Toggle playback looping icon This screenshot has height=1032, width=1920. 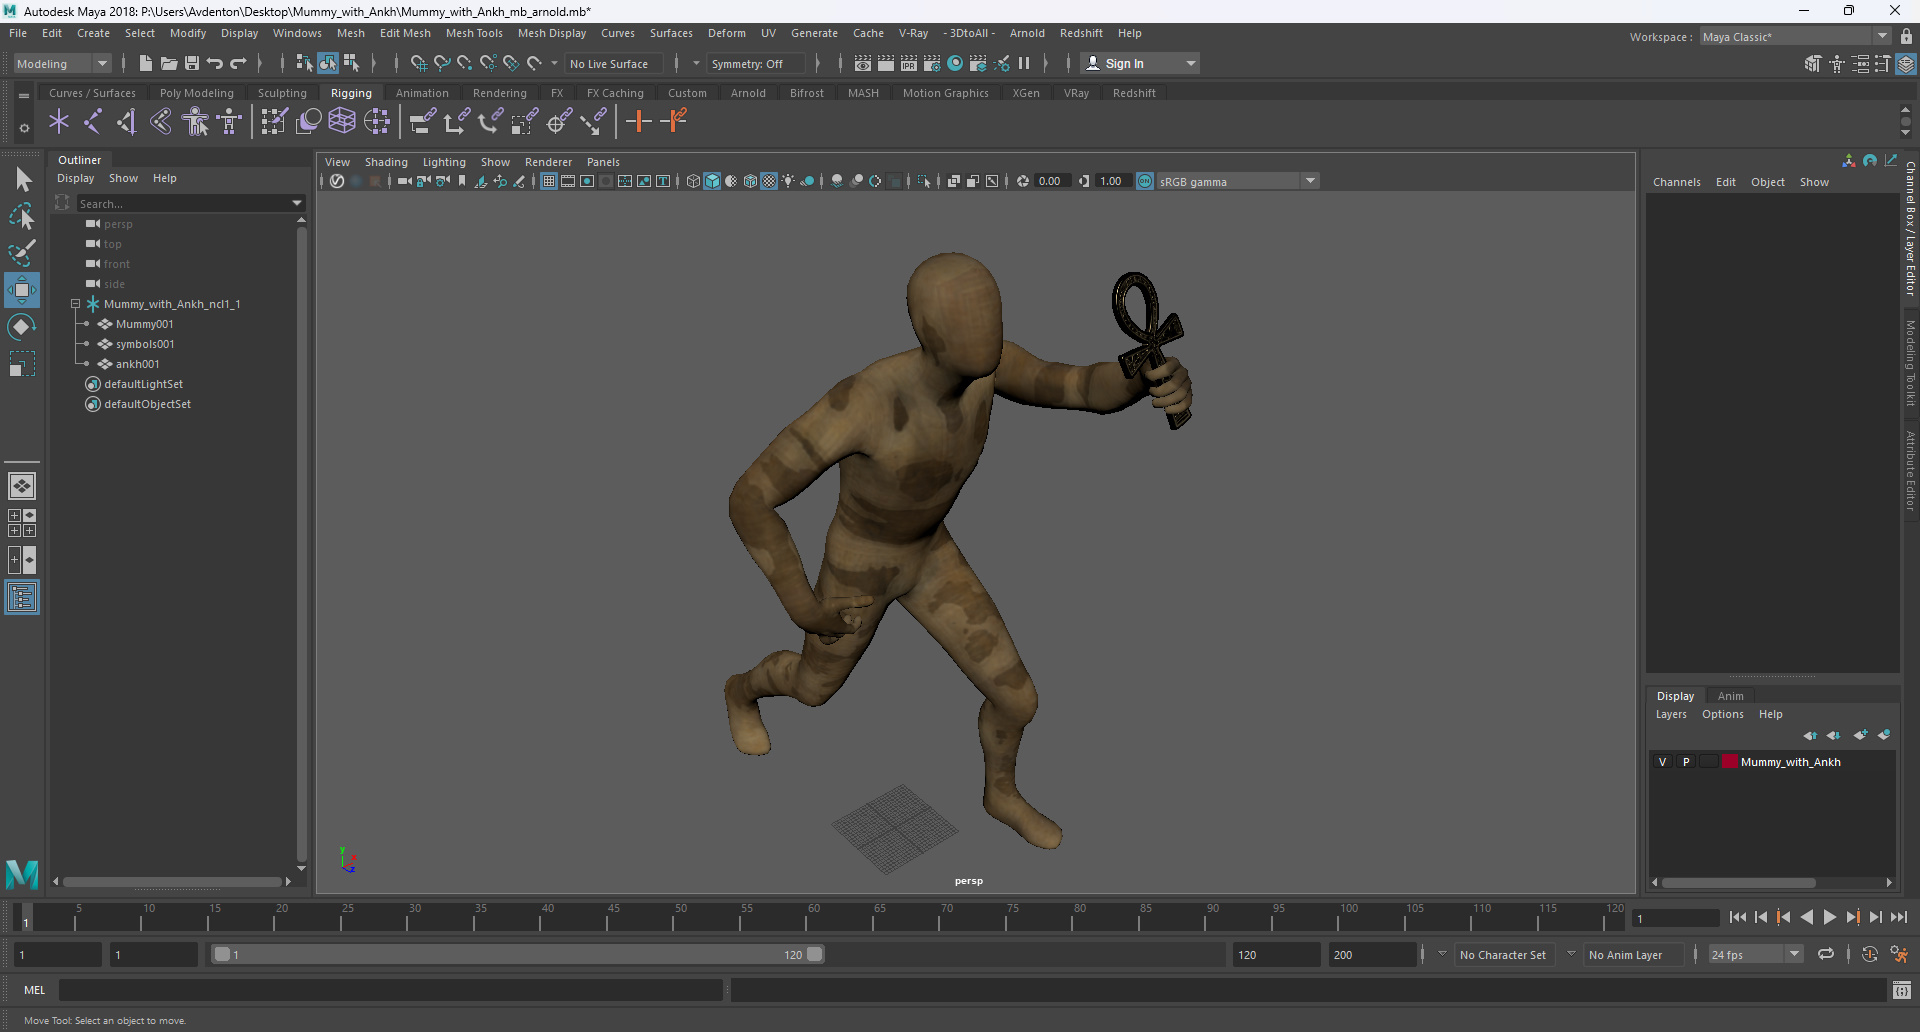pos(1826,954)
